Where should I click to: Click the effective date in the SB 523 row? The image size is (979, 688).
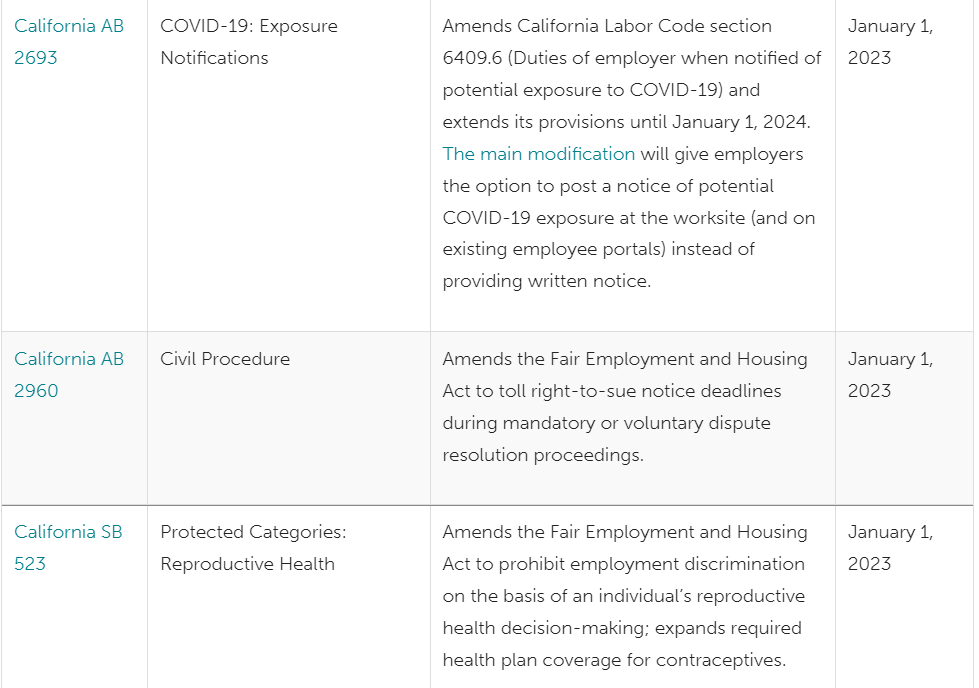coord(890,547)
